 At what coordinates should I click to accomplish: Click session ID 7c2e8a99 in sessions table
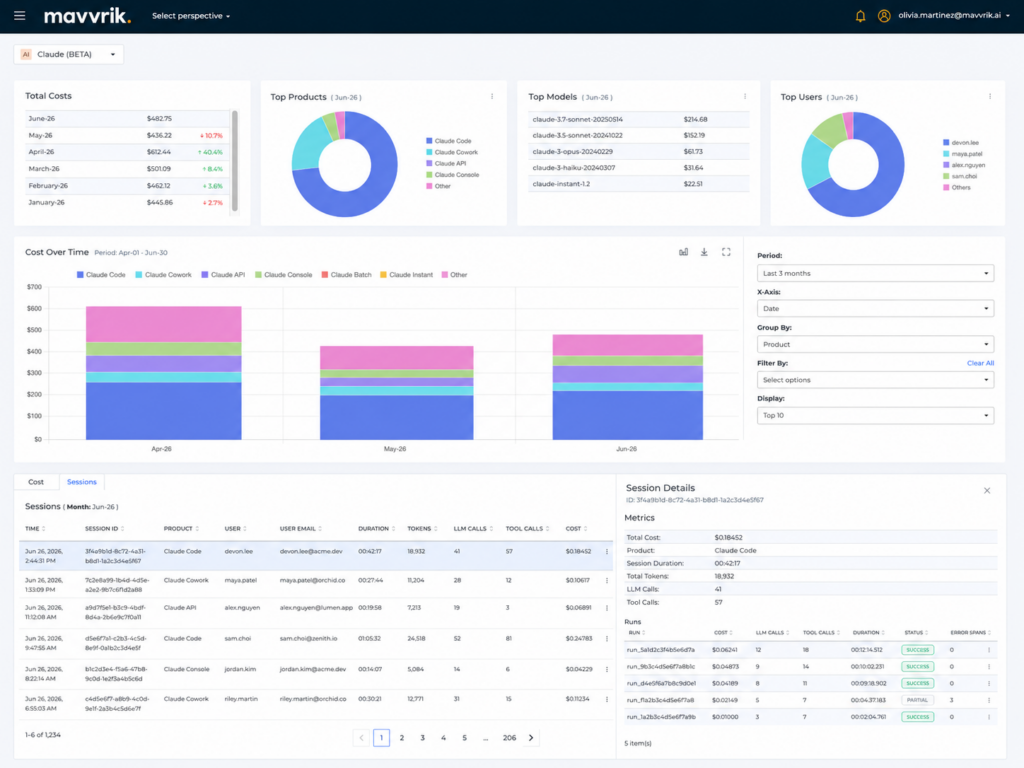117,585
